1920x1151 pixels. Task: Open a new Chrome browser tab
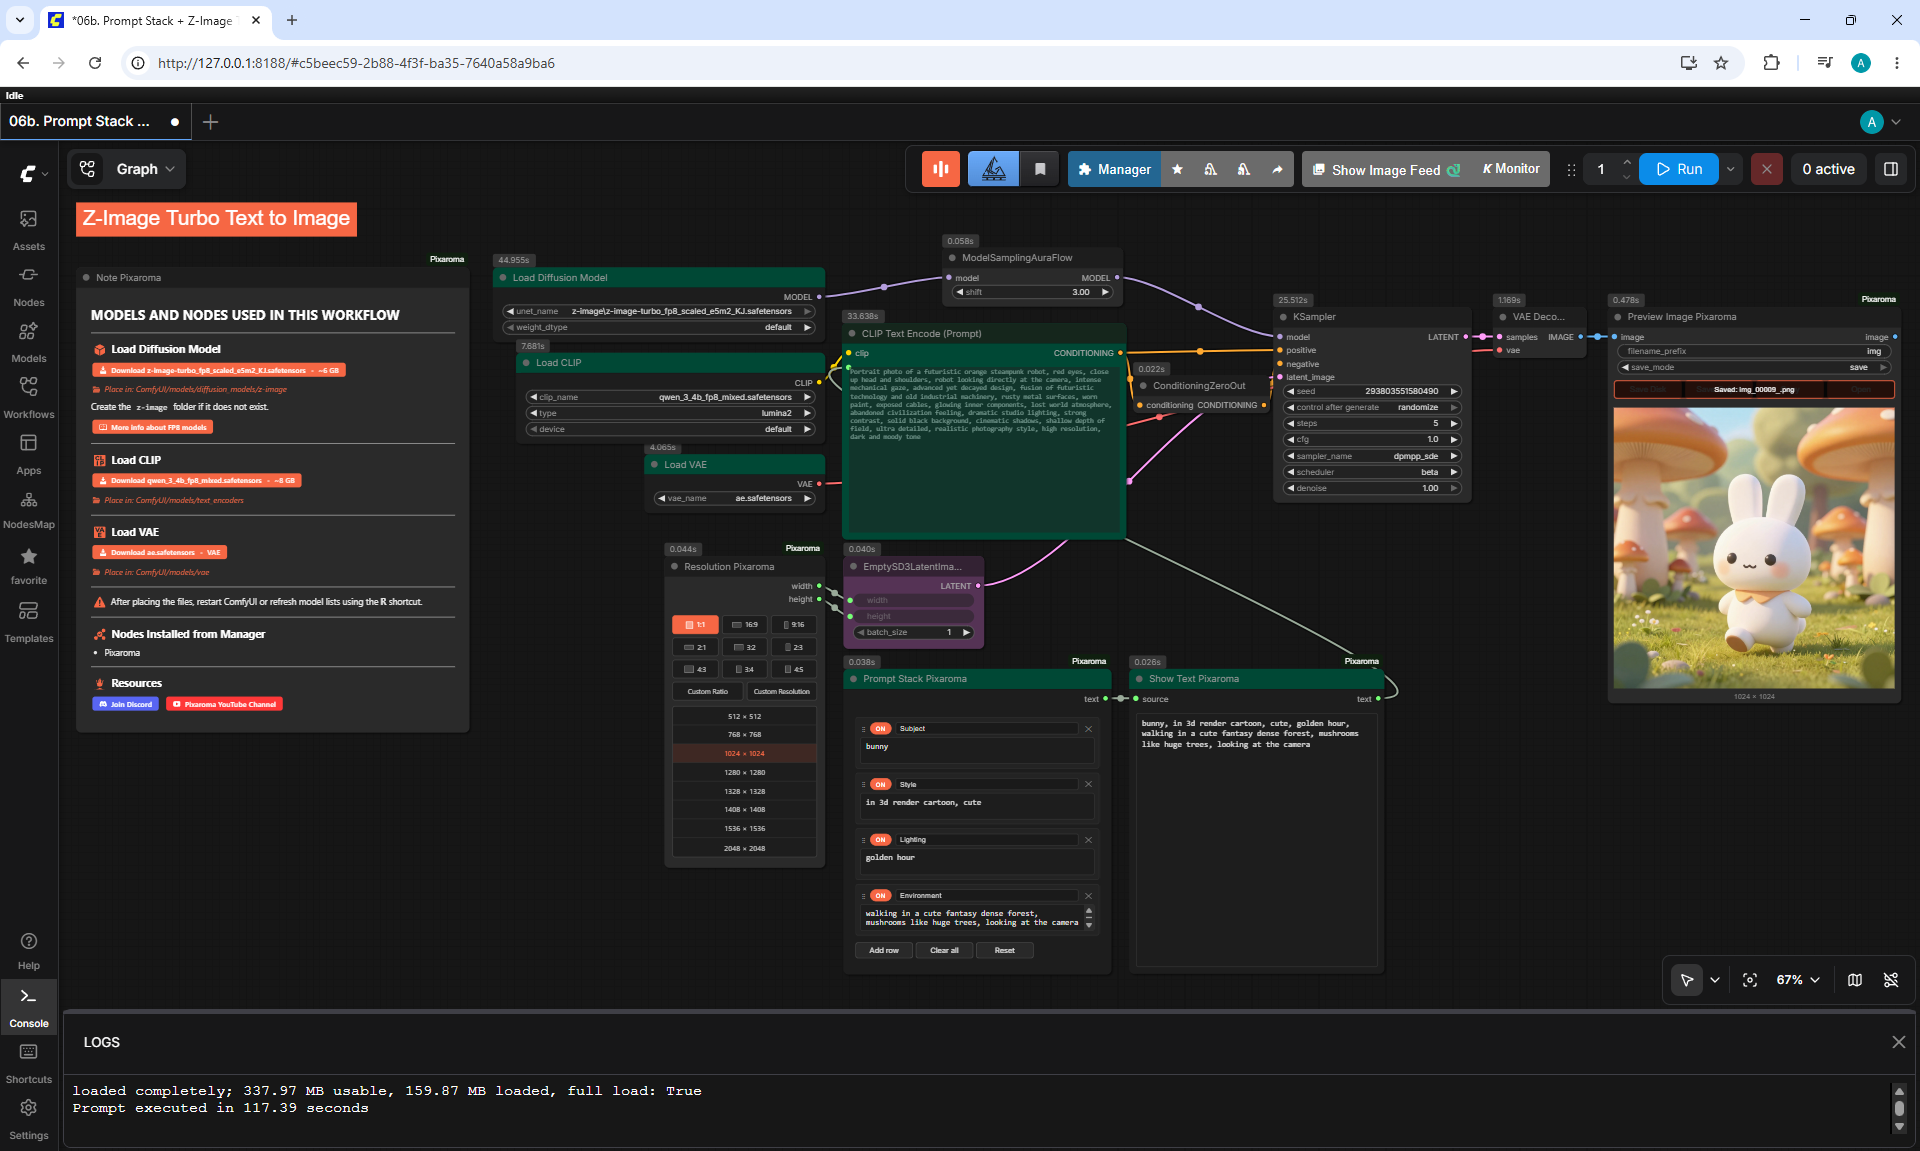292,20
